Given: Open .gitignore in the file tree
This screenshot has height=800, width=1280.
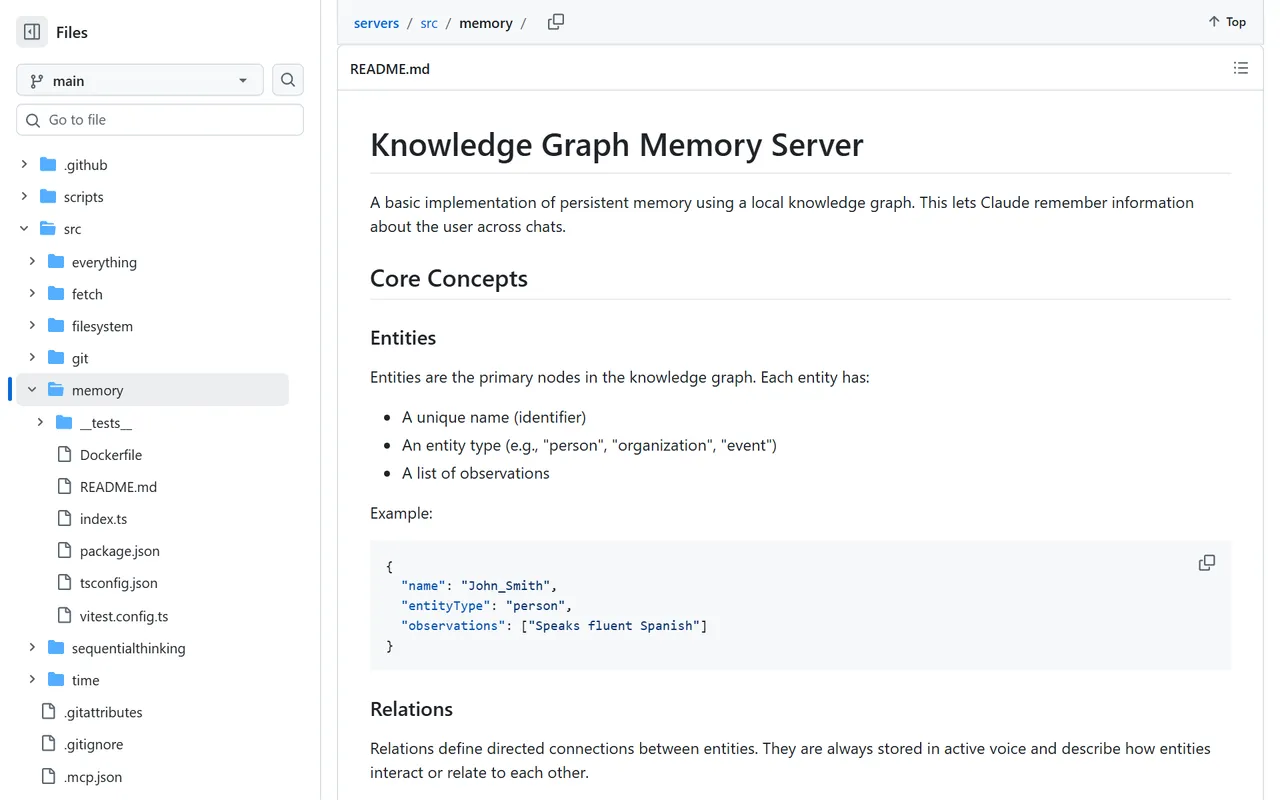Looking at the screenshot, I should pyautogui.click(x=93, y=744).
